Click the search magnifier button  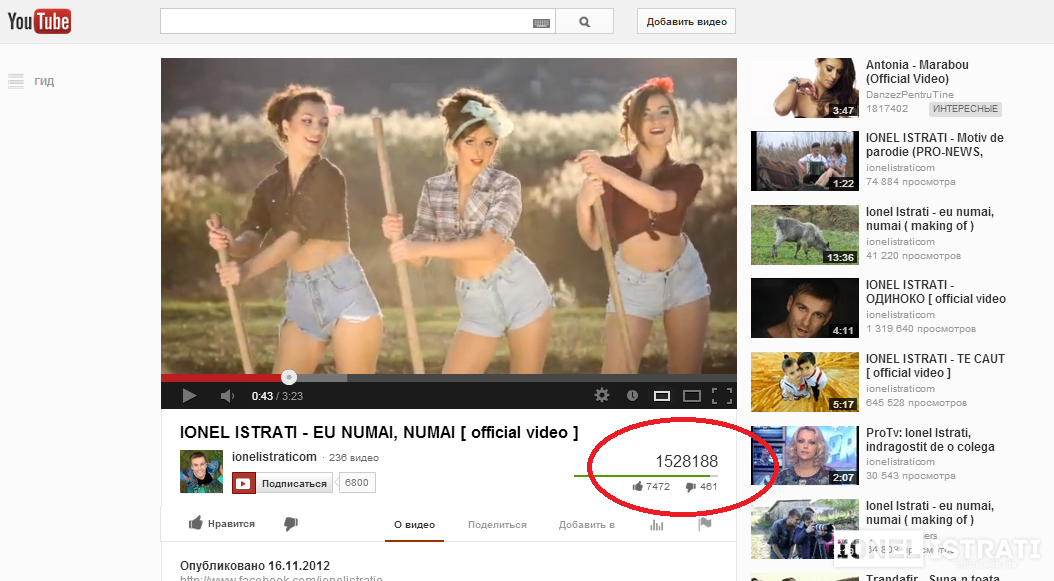(584, 21)
